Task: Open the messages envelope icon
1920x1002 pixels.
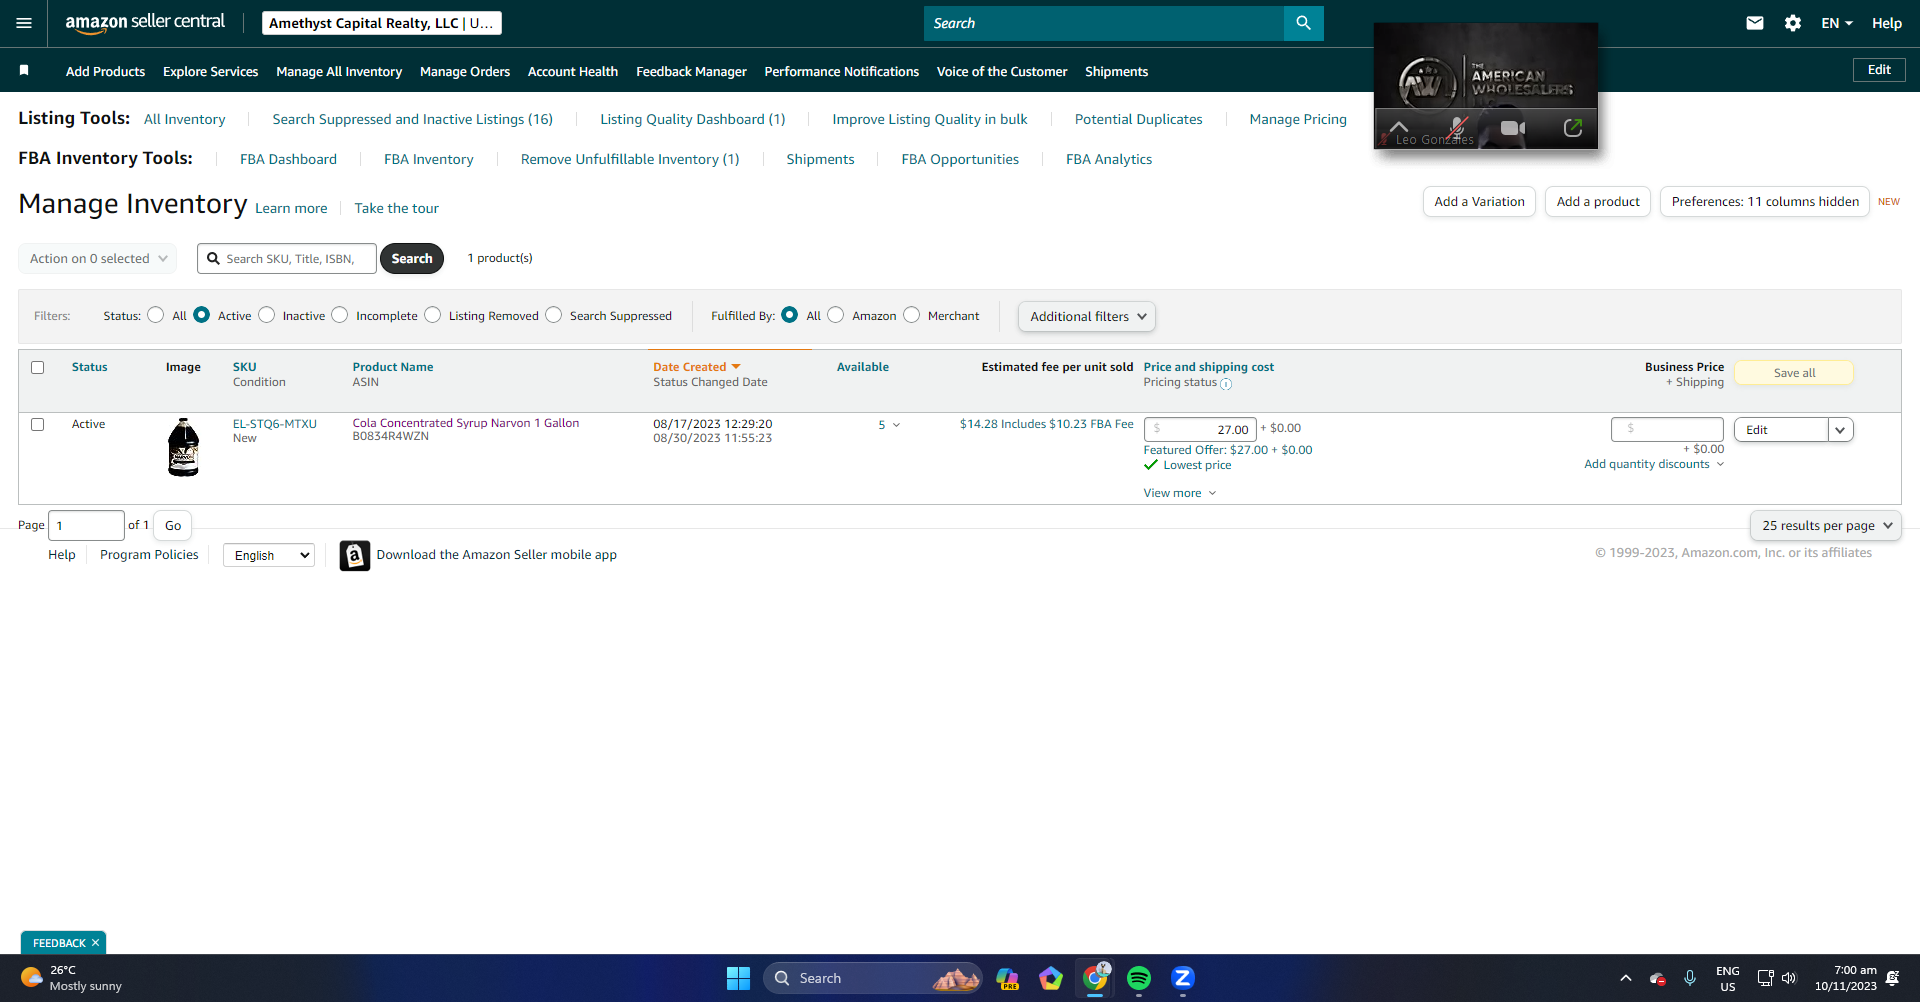Action: [x=1755, y=23]
